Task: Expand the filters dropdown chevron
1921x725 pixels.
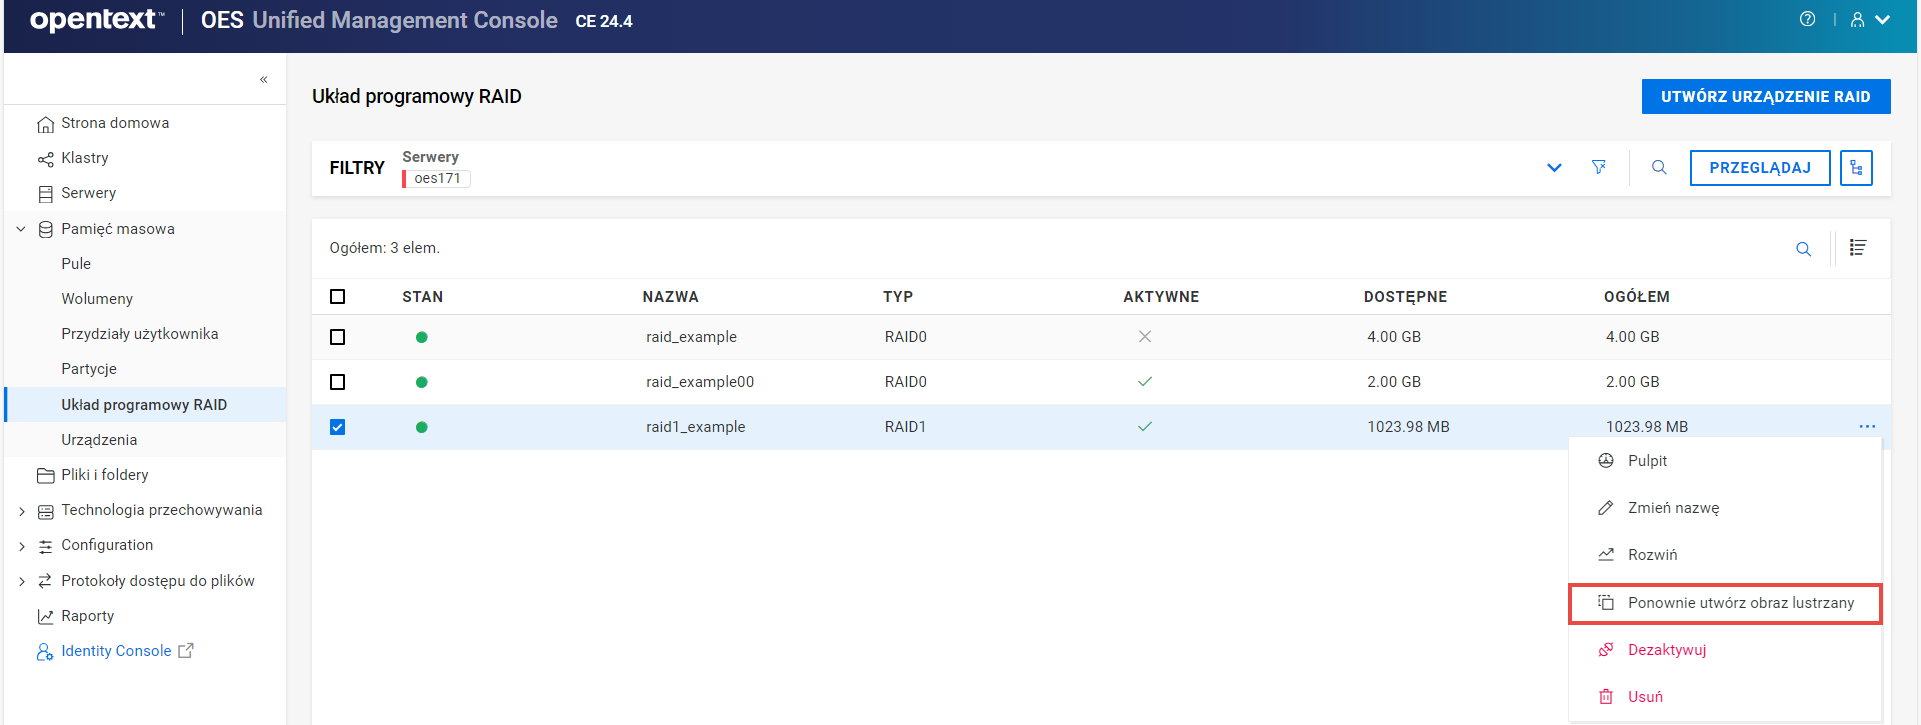Action: pos(1554,167)
